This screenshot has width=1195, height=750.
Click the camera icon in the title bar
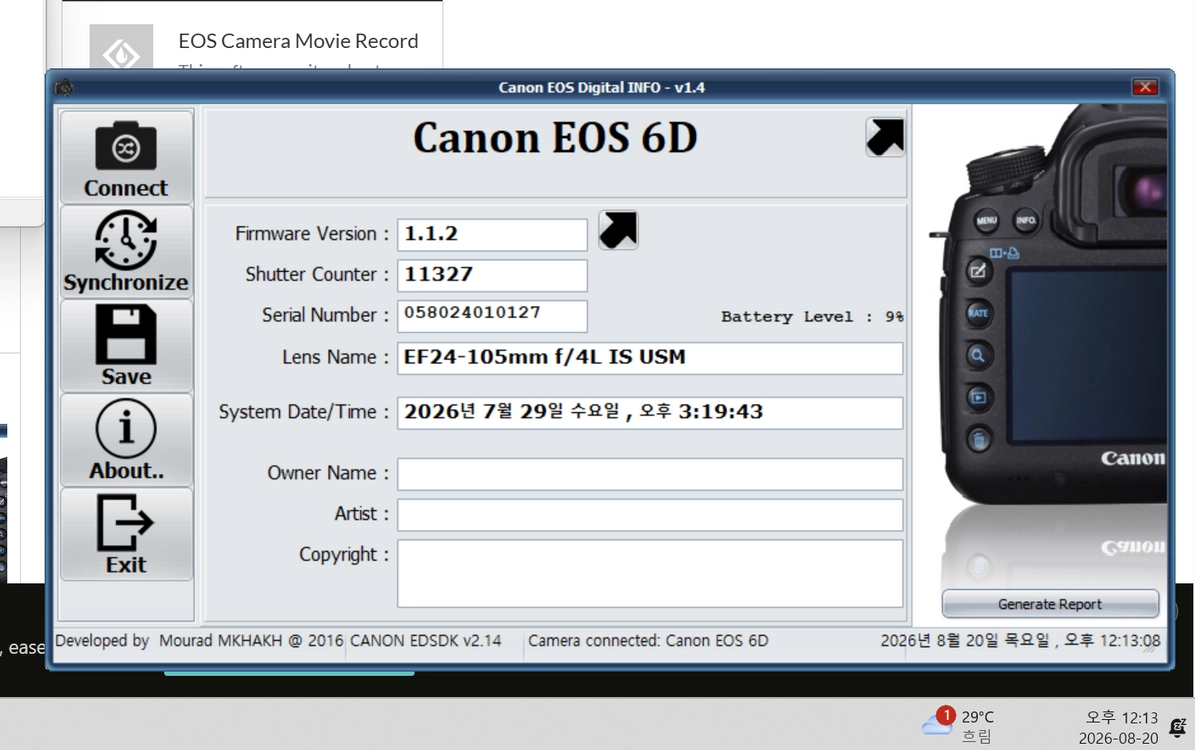[64, 88]
